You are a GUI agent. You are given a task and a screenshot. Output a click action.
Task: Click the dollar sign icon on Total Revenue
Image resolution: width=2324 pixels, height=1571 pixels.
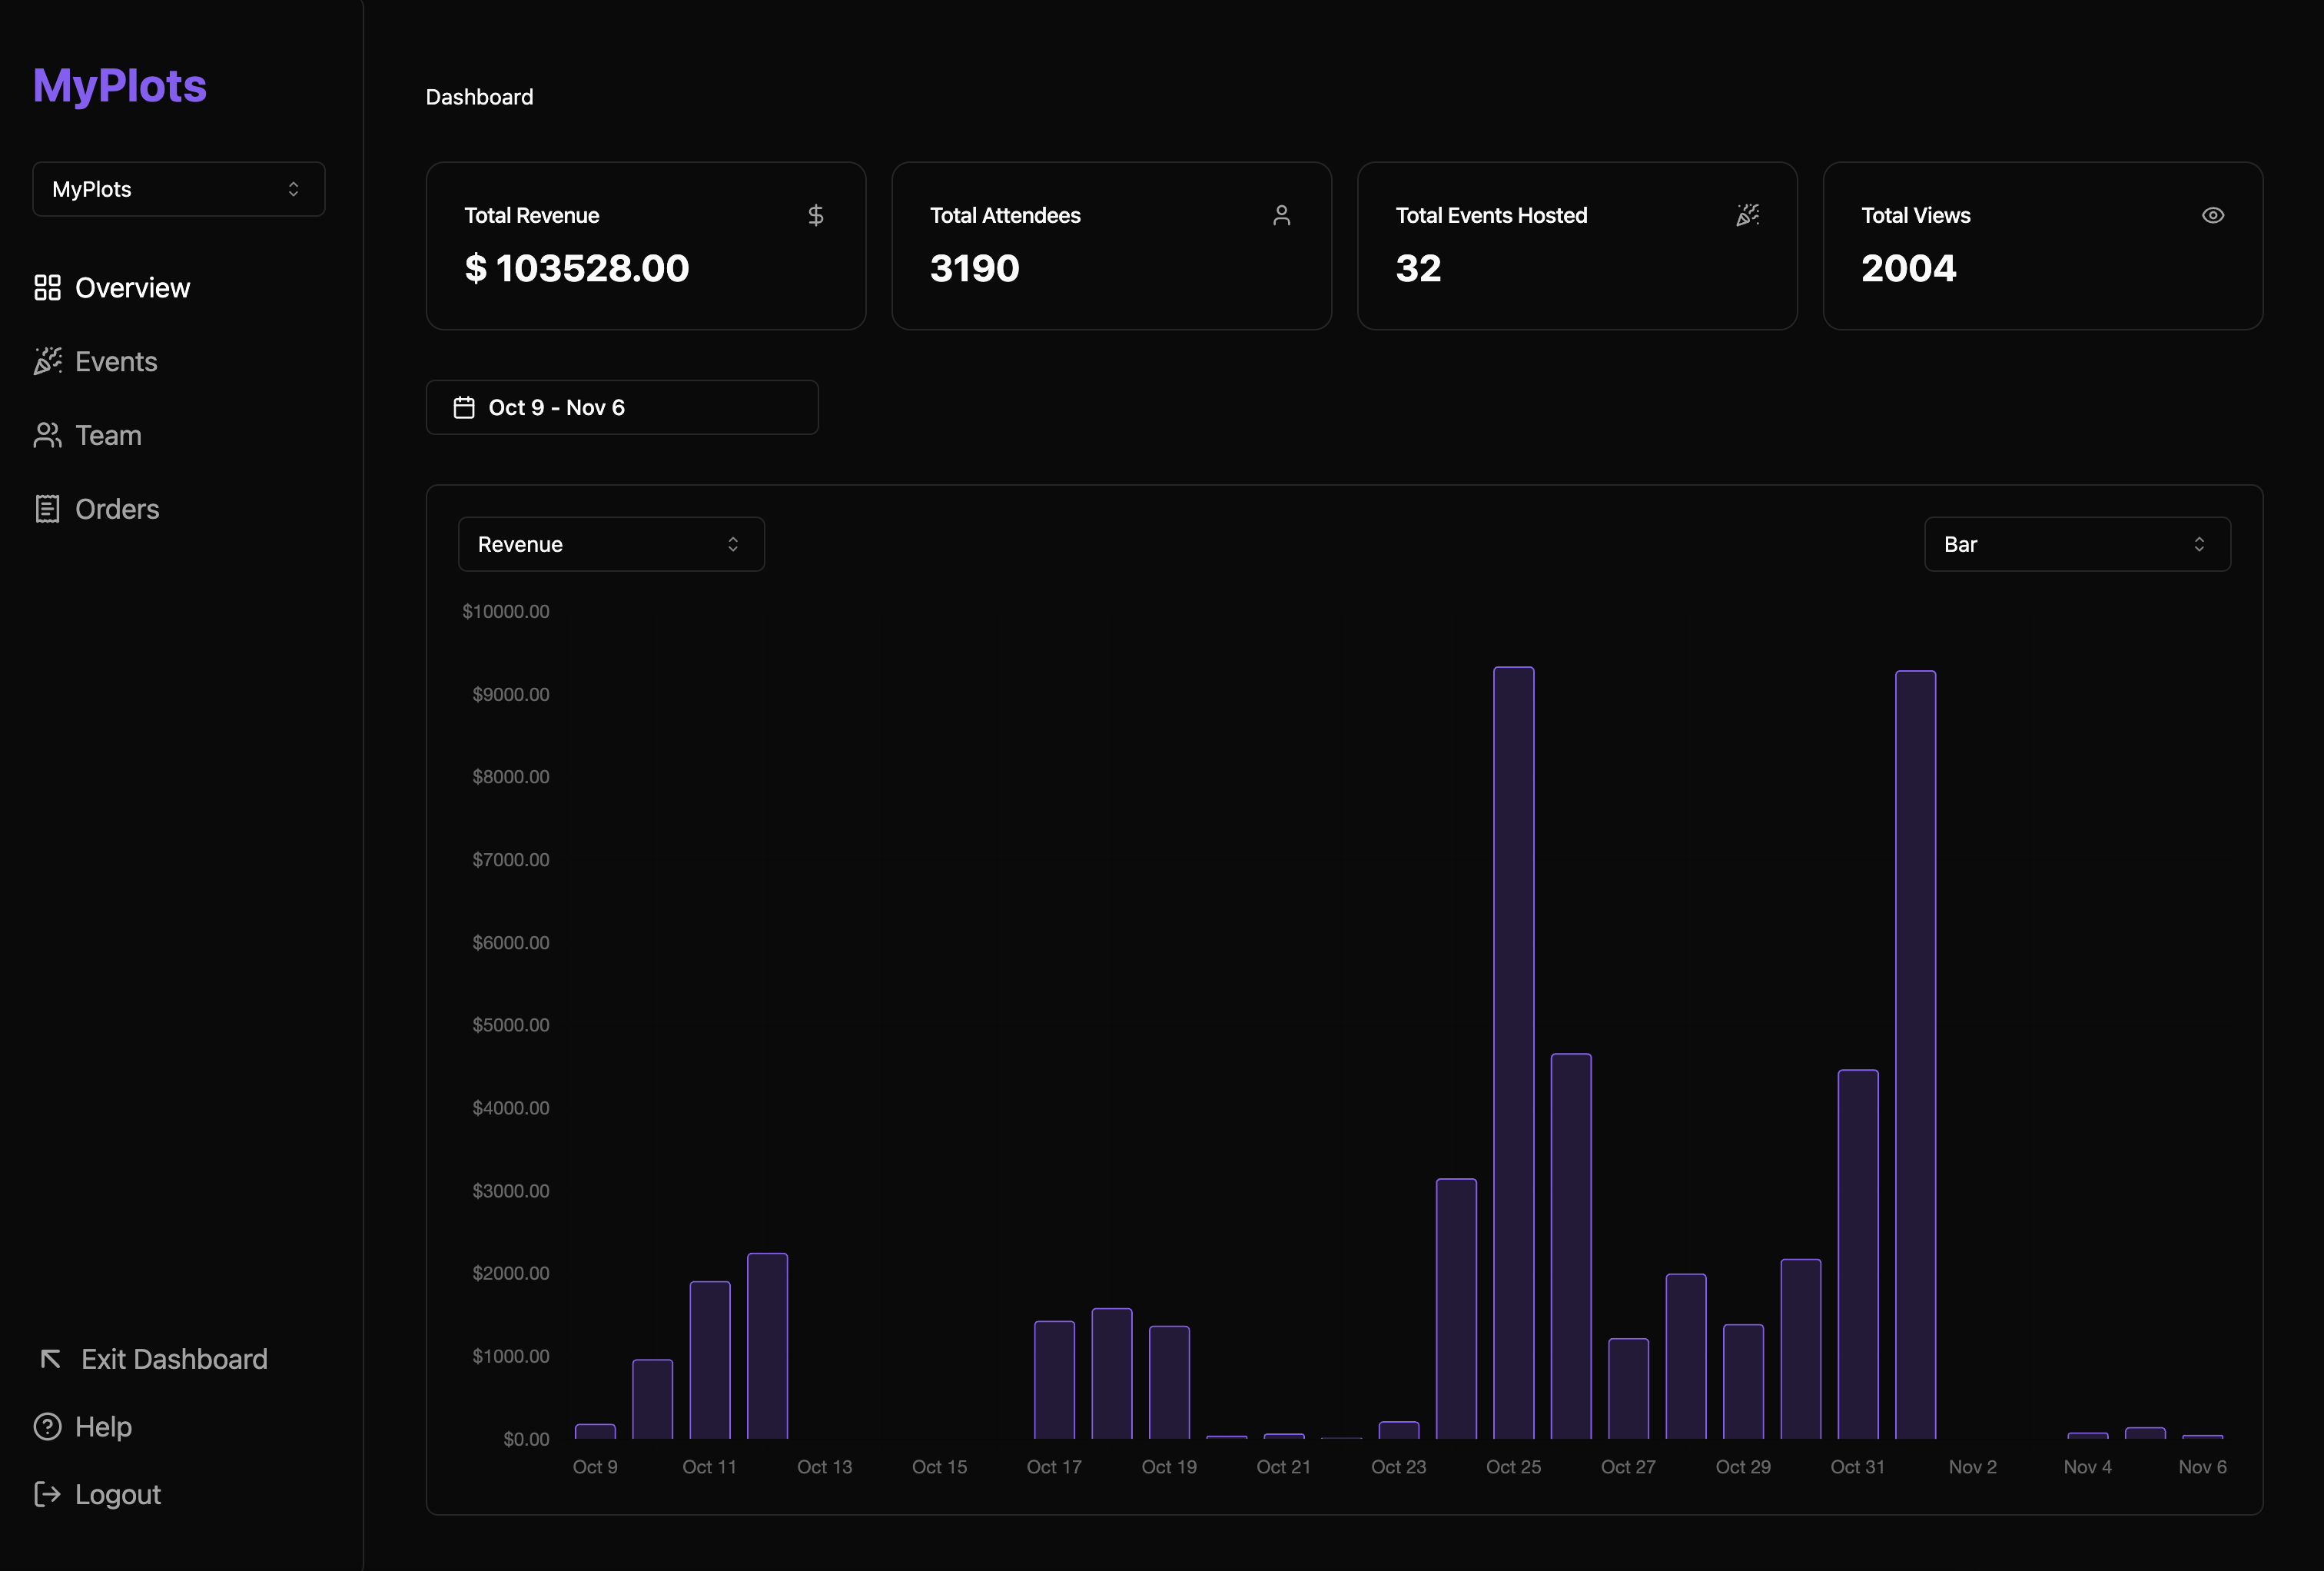[816, 215]
